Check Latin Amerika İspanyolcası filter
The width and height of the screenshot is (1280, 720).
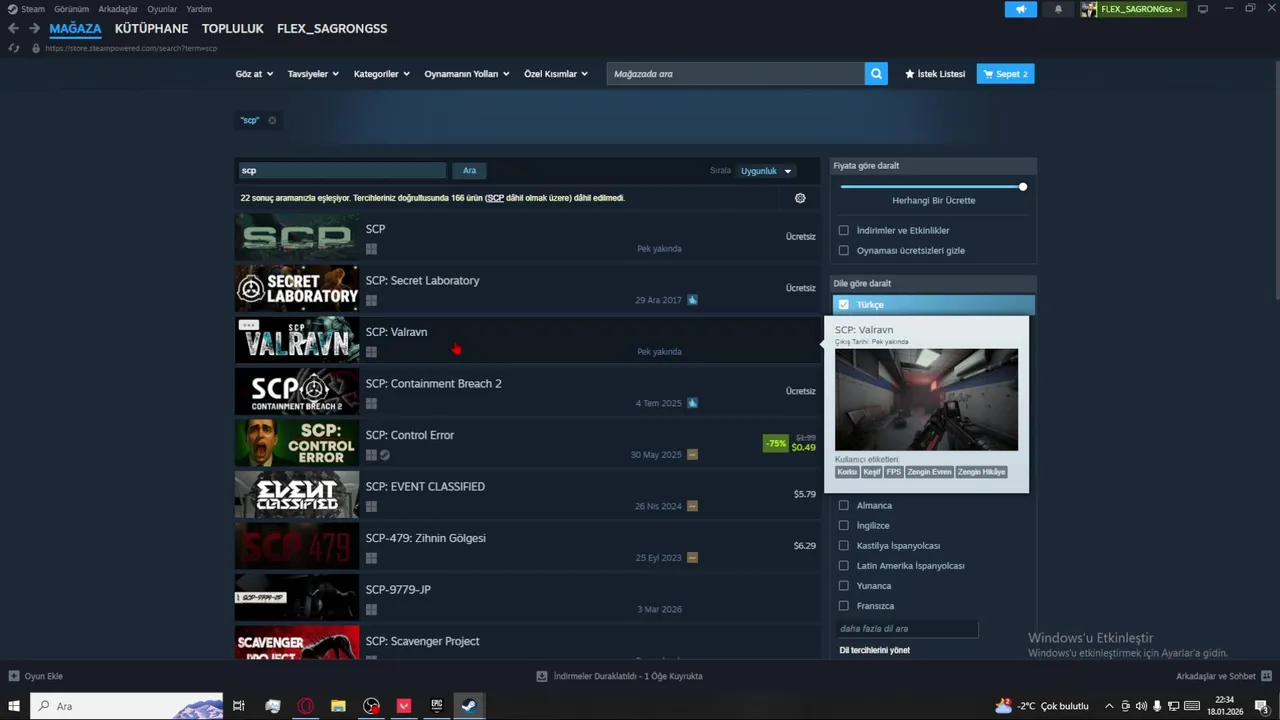point(844,566)
